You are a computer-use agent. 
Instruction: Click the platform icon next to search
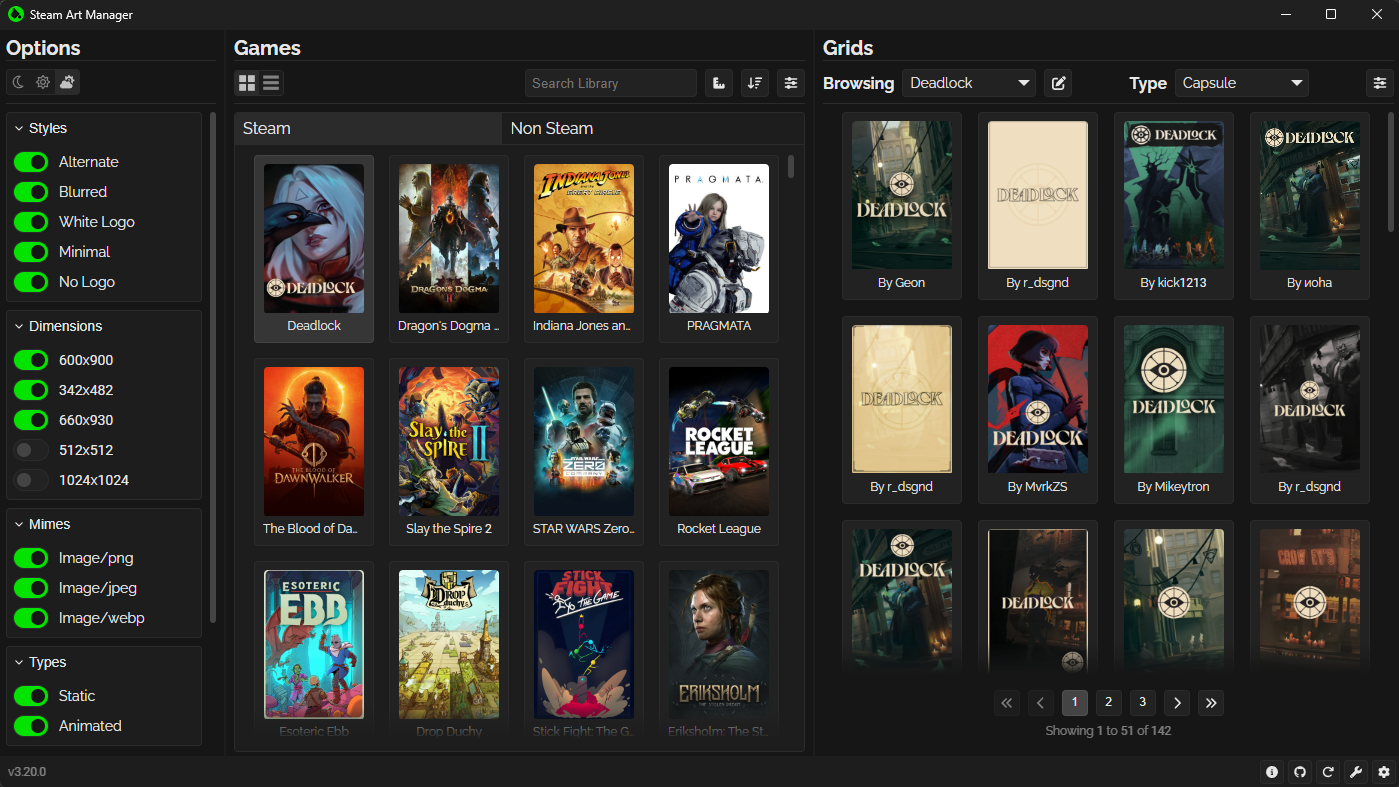719,83
